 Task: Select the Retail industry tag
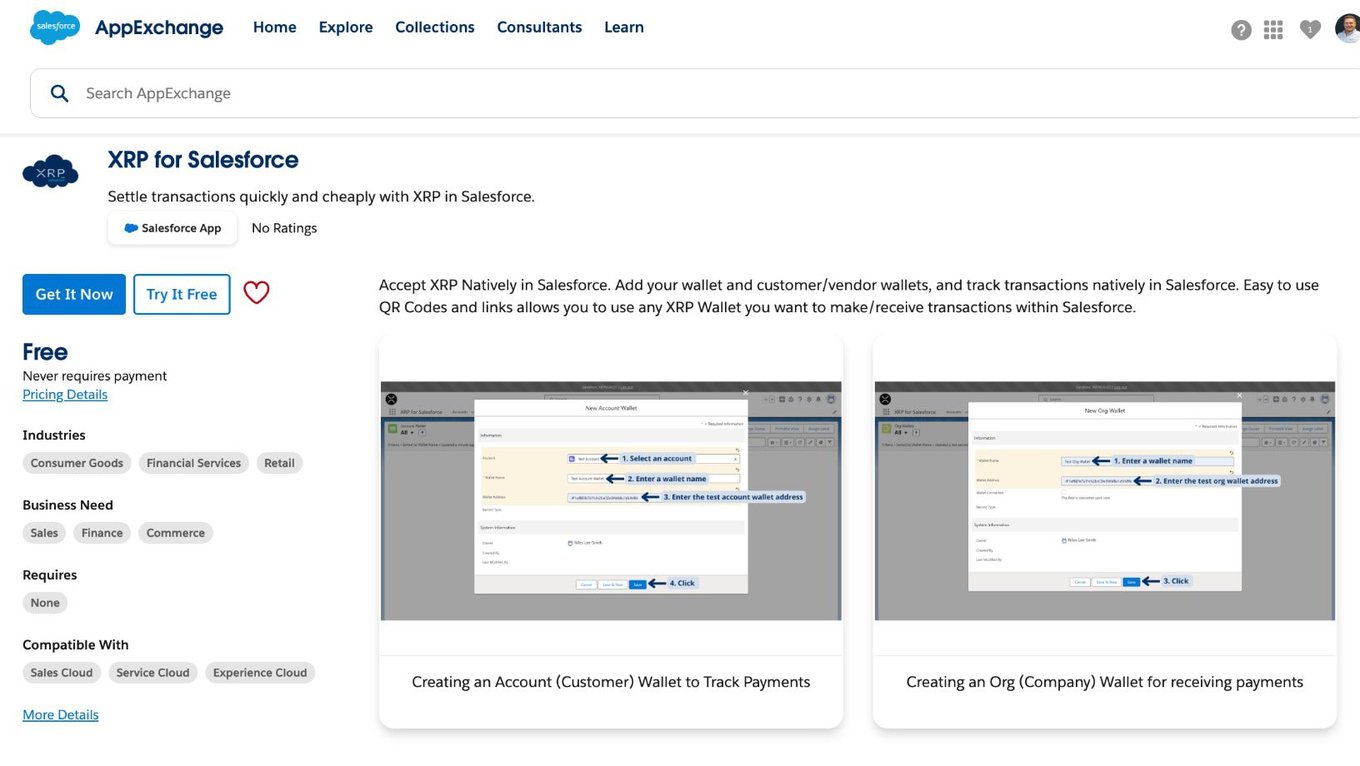[x=279, y=463]
